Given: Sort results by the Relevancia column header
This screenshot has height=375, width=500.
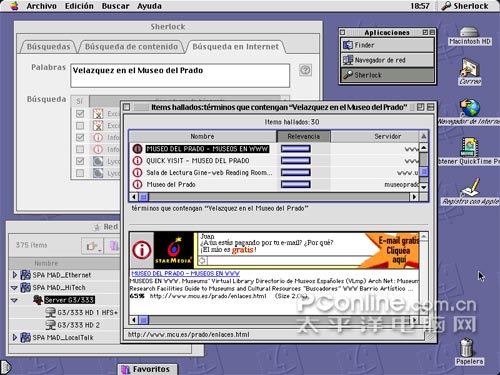Looking at the screenshot, I should 303,136.
